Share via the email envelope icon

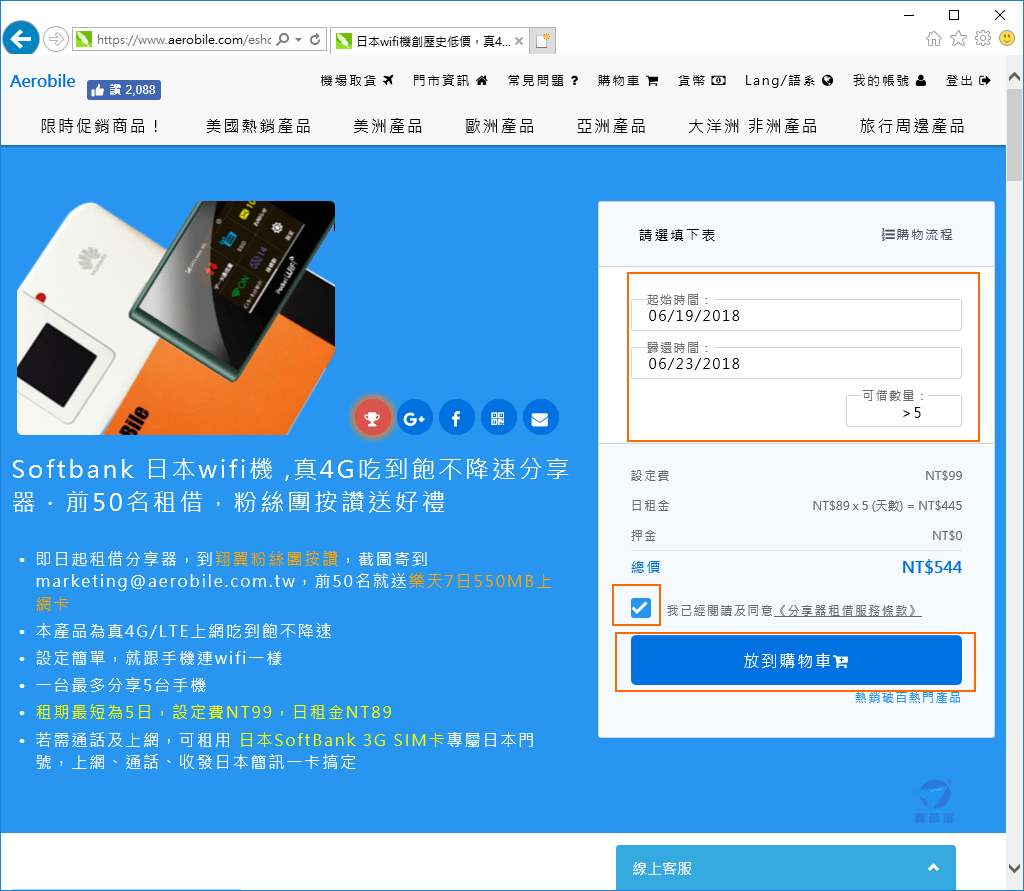540,418
